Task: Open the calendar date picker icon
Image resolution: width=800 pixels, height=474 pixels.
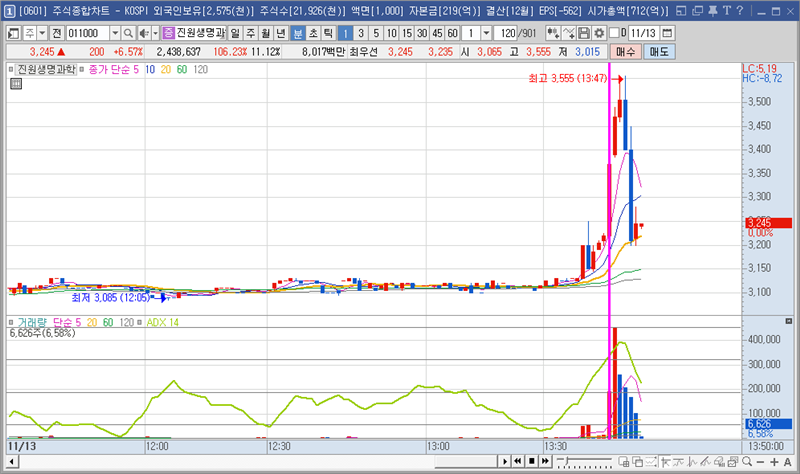Action: [667, 33]
